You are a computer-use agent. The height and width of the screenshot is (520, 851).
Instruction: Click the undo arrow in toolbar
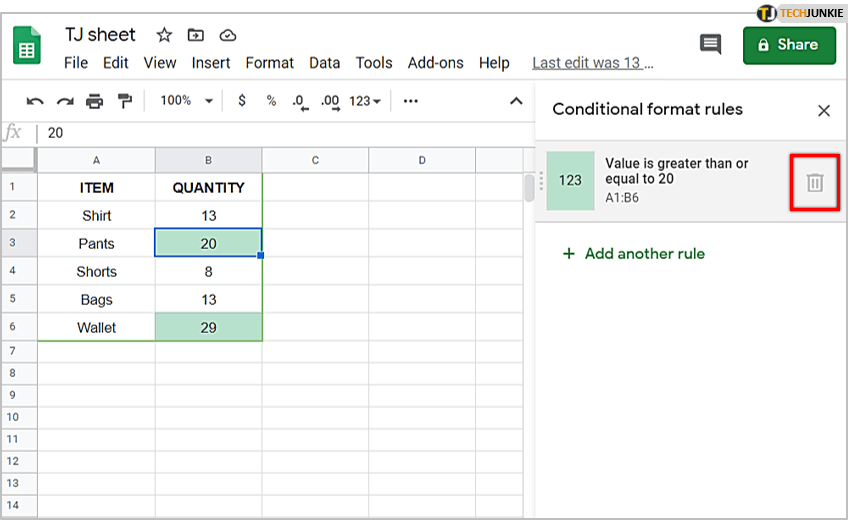pyautogui.click(x=35, y=101)
